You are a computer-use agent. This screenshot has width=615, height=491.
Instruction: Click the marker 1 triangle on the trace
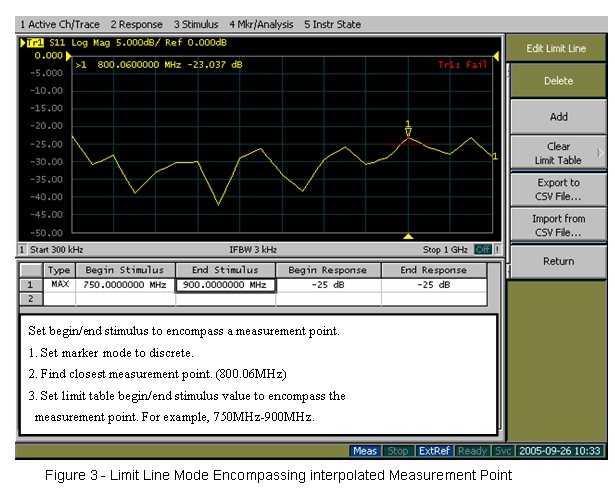408,131
